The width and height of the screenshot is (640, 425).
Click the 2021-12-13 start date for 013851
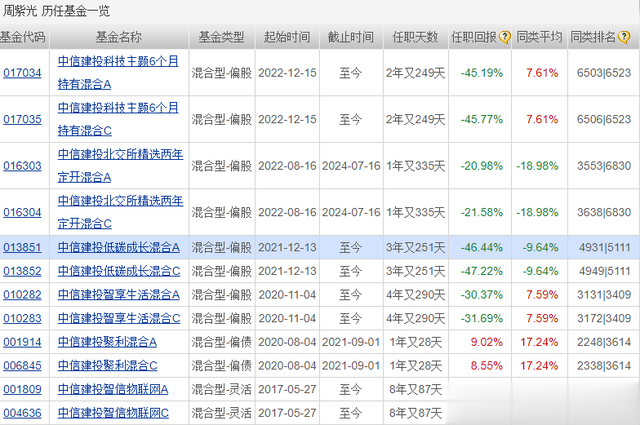(x=287, y=247)
